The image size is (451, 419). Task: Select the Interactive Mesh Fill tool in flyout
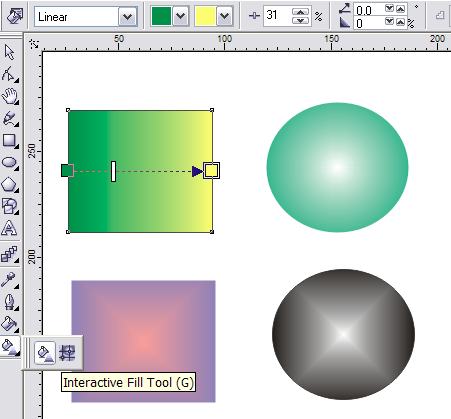tap(67, 353)
